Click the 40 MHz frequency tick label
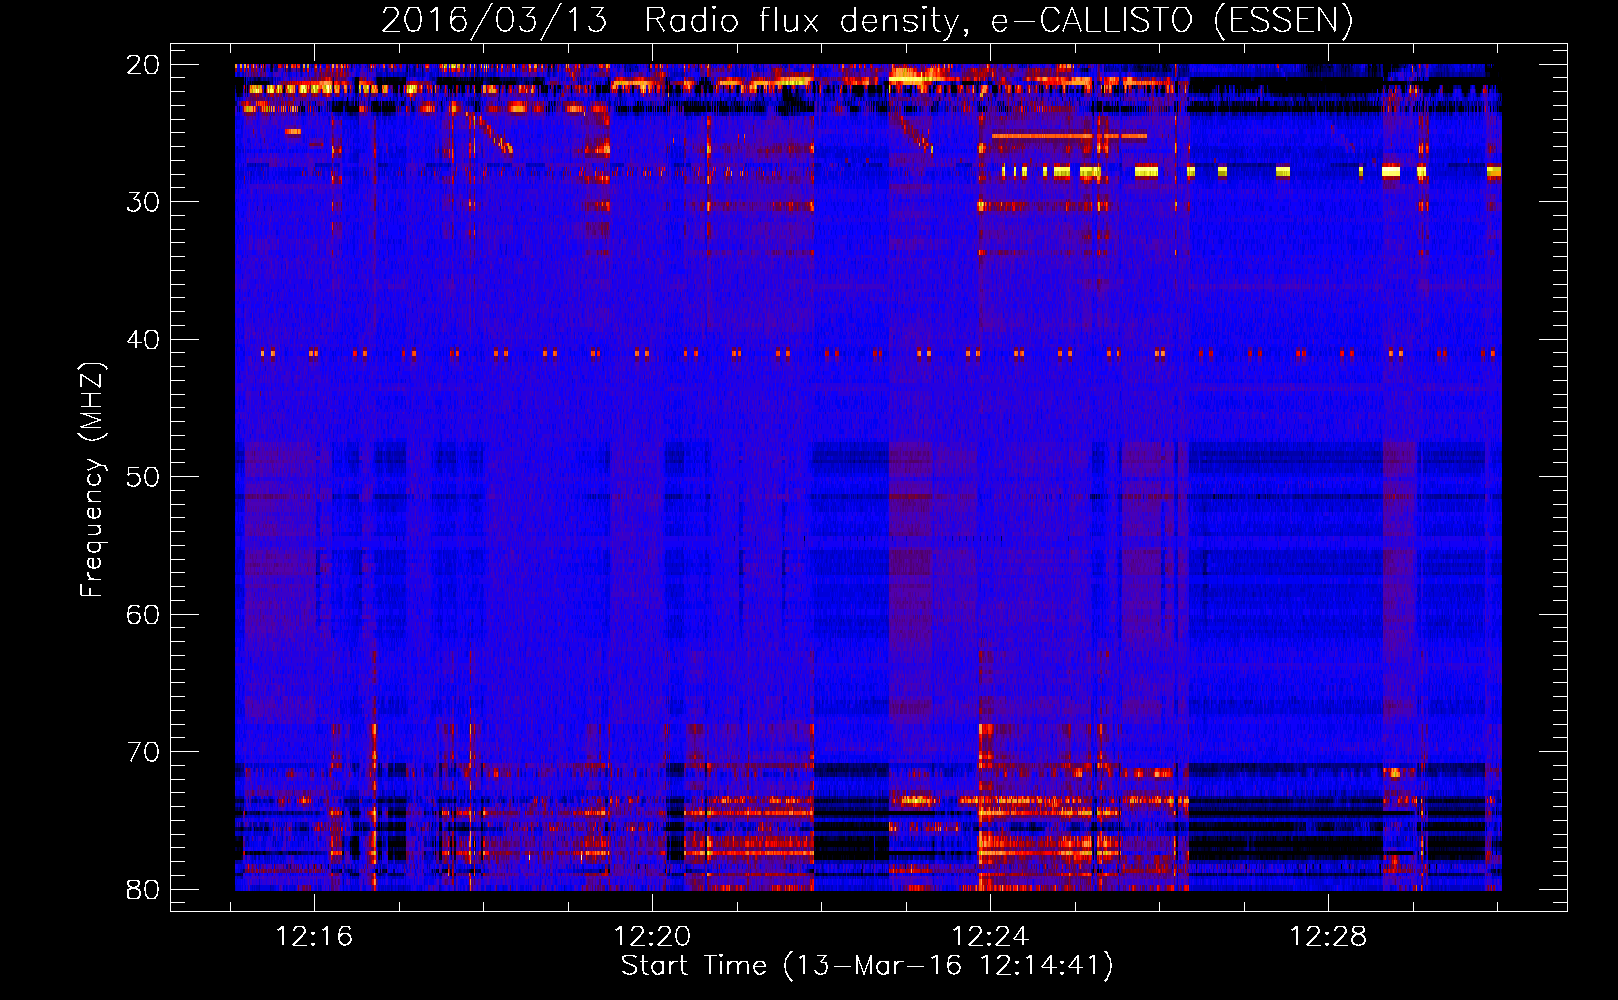This screenshot has height=1000, width=1618. coord(142,340)
